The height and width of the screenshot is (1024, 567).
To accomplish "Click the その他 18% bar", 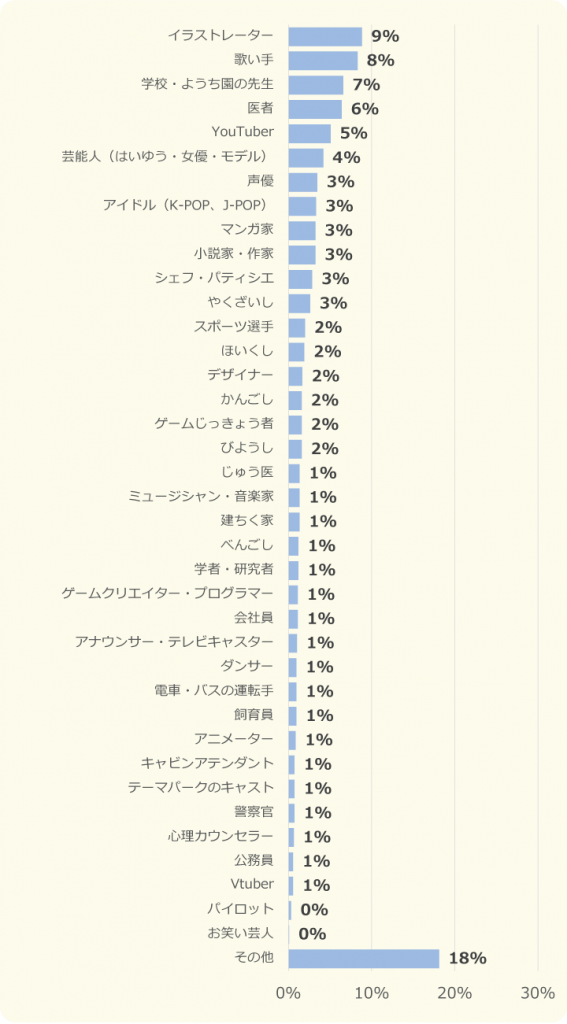I will pyautogui.click(x=364, y=959).
